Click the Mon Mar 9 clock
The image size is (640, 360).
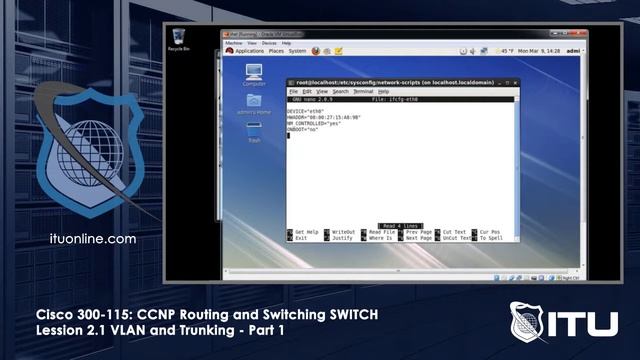[x=539, y=51]
